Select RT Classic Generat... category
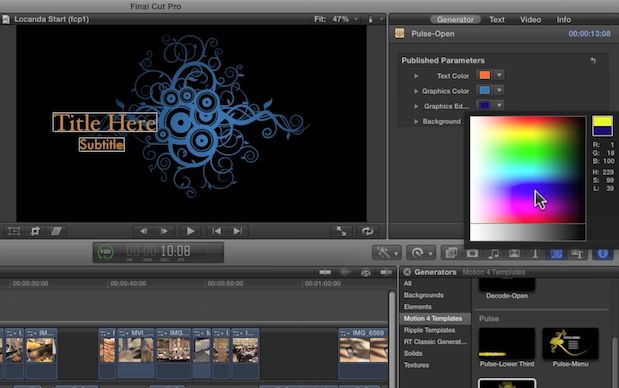The width and height of the screenshot is (619, 388). pyautogui.click(x=435, y=342)
